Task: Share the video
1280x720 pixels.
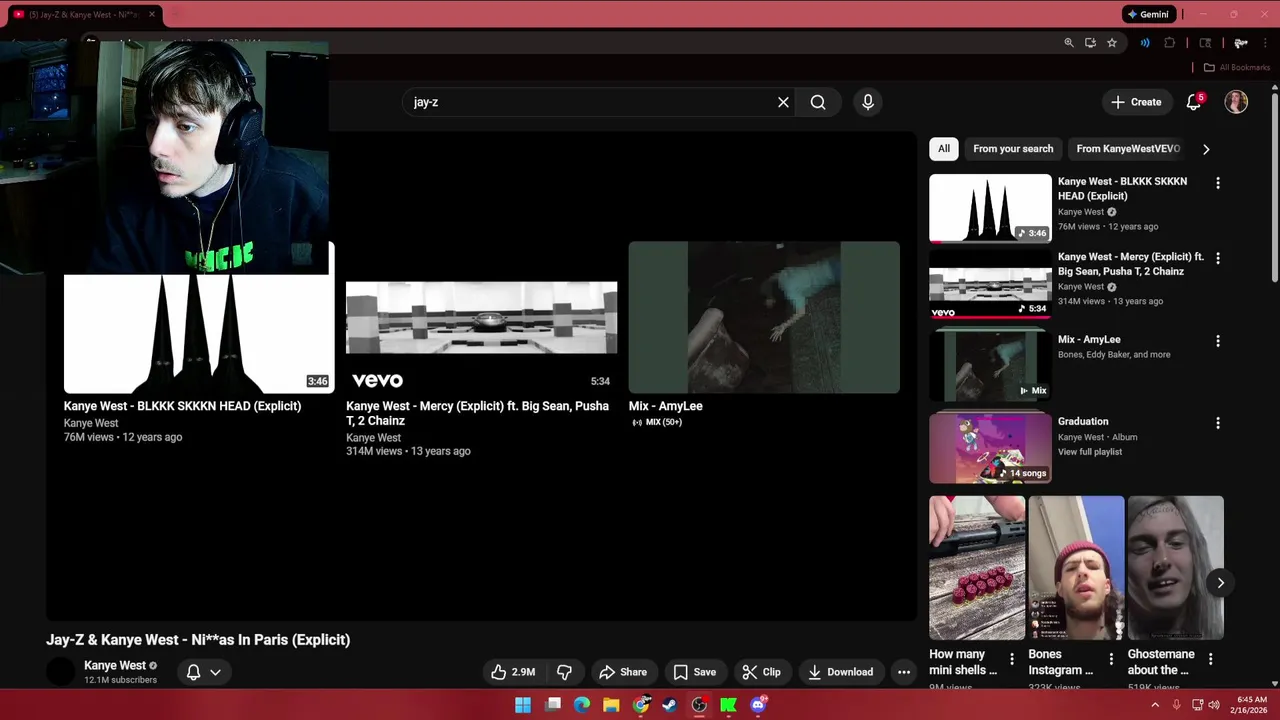Action: tap(623, 672)
